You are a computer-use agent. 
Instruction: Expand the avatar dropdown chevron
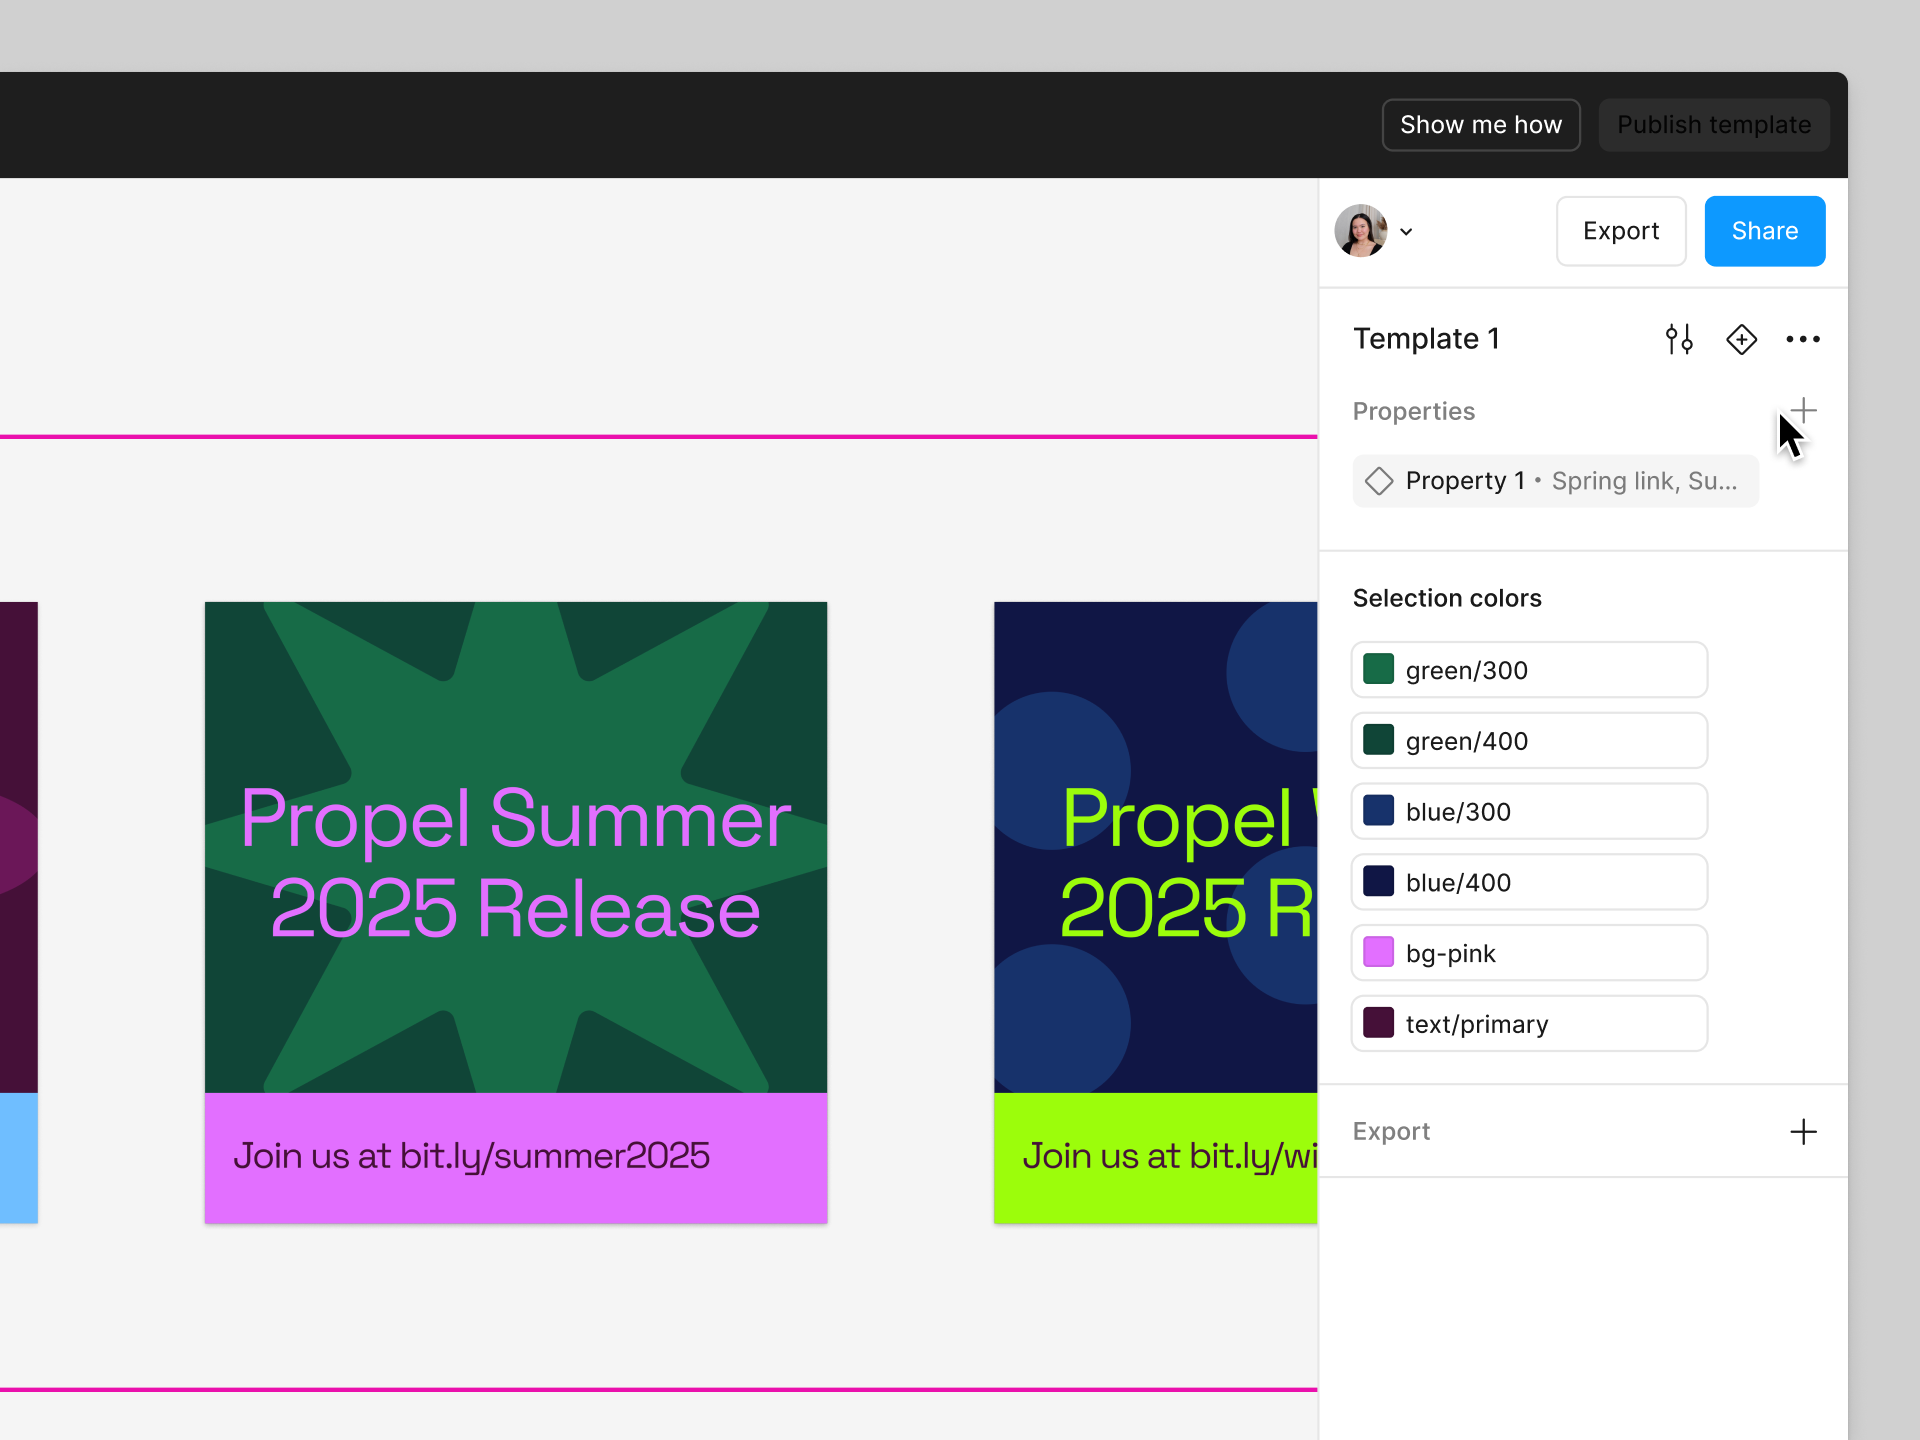pyautogui.click(x=1406, y=232)
